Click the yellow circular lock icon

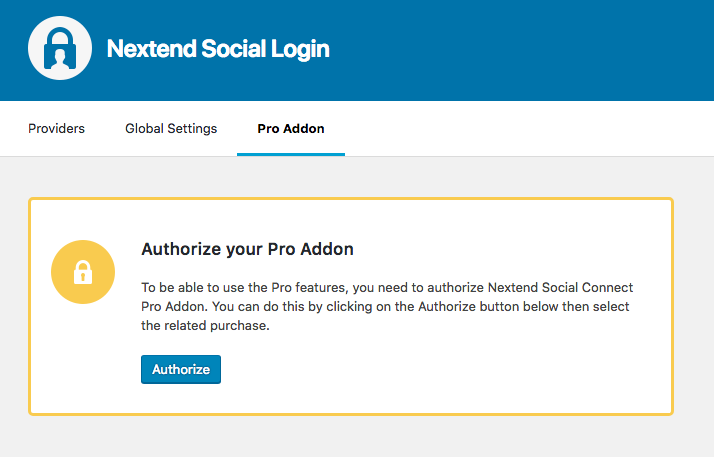tap(83, 271)
